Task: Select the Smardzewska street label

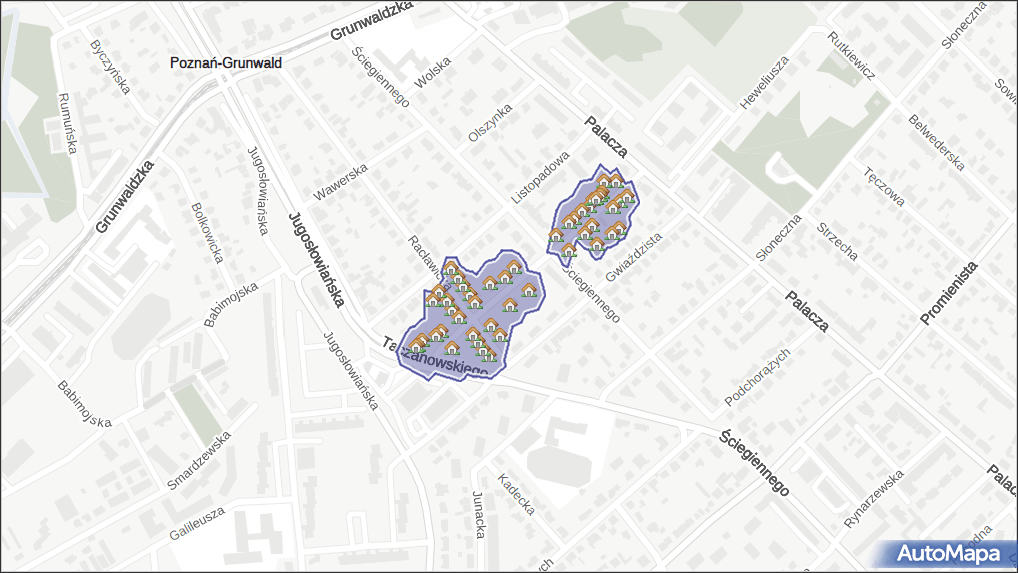Action: click(199, 460)
